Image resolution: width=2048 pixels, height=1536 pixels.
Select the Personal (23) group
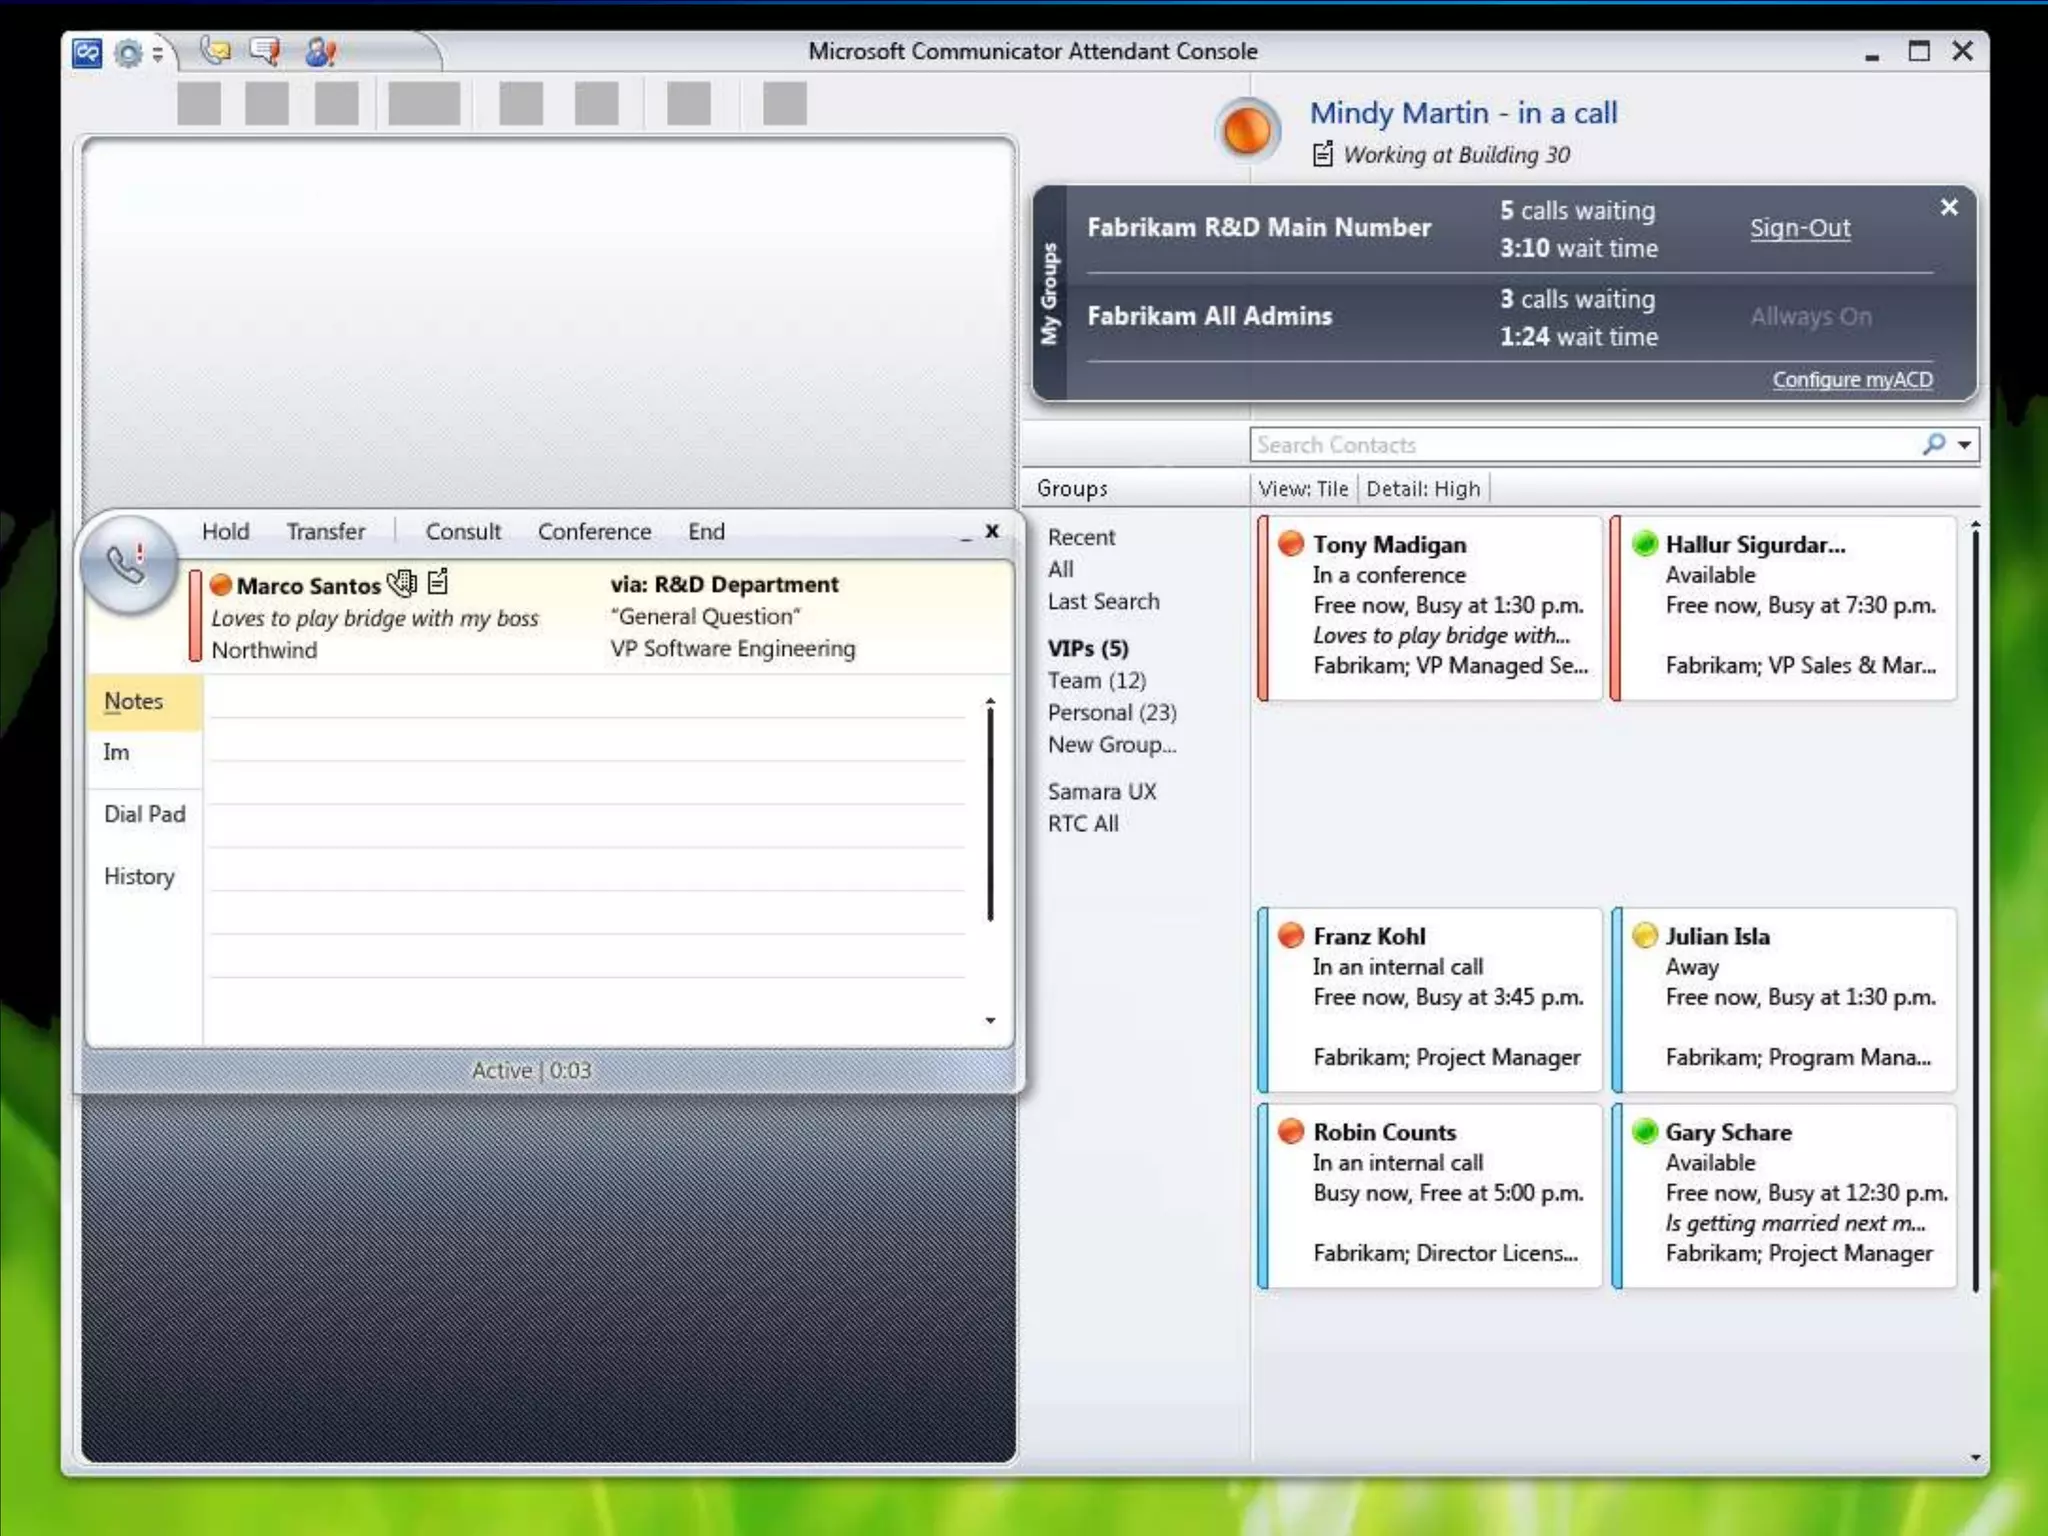pyautogui.click(x=1112, y=712)
